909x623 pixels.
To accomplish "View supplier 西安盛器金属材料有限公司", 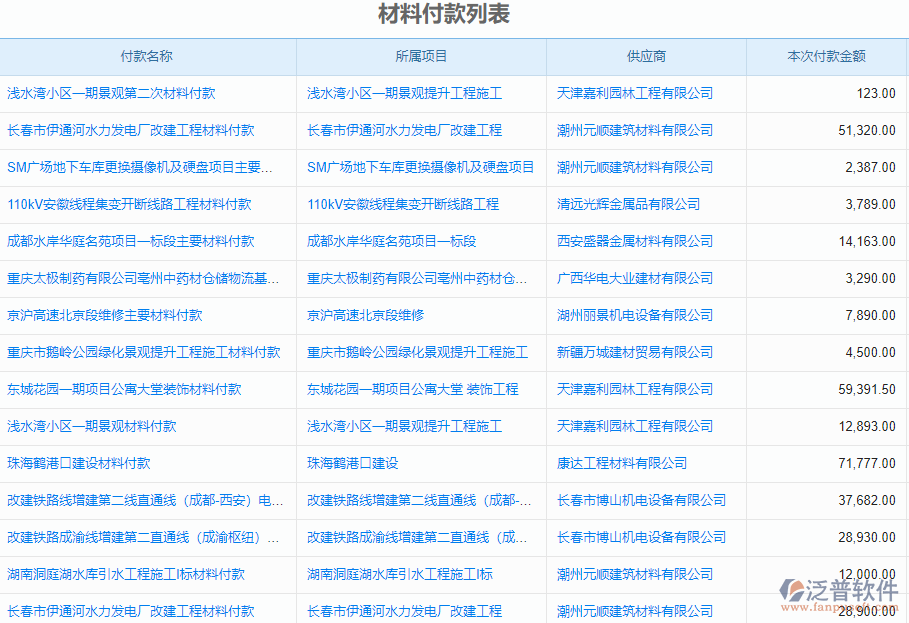I will tap(635, 241).
